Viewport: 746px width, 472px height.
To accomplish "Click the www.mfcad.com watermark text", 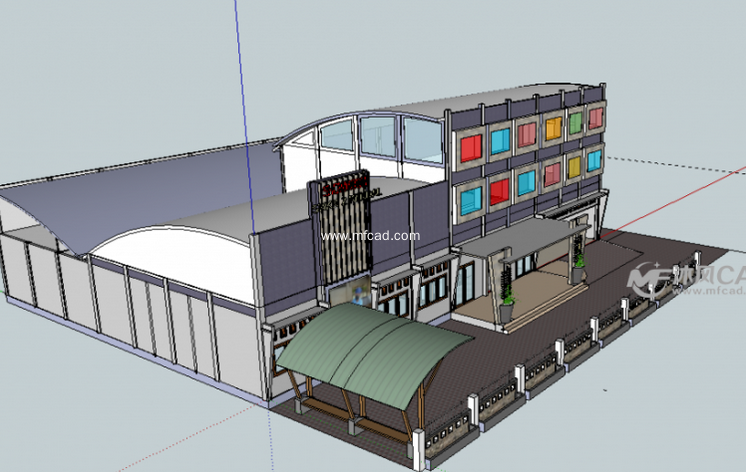I will [x=370, y=237].
